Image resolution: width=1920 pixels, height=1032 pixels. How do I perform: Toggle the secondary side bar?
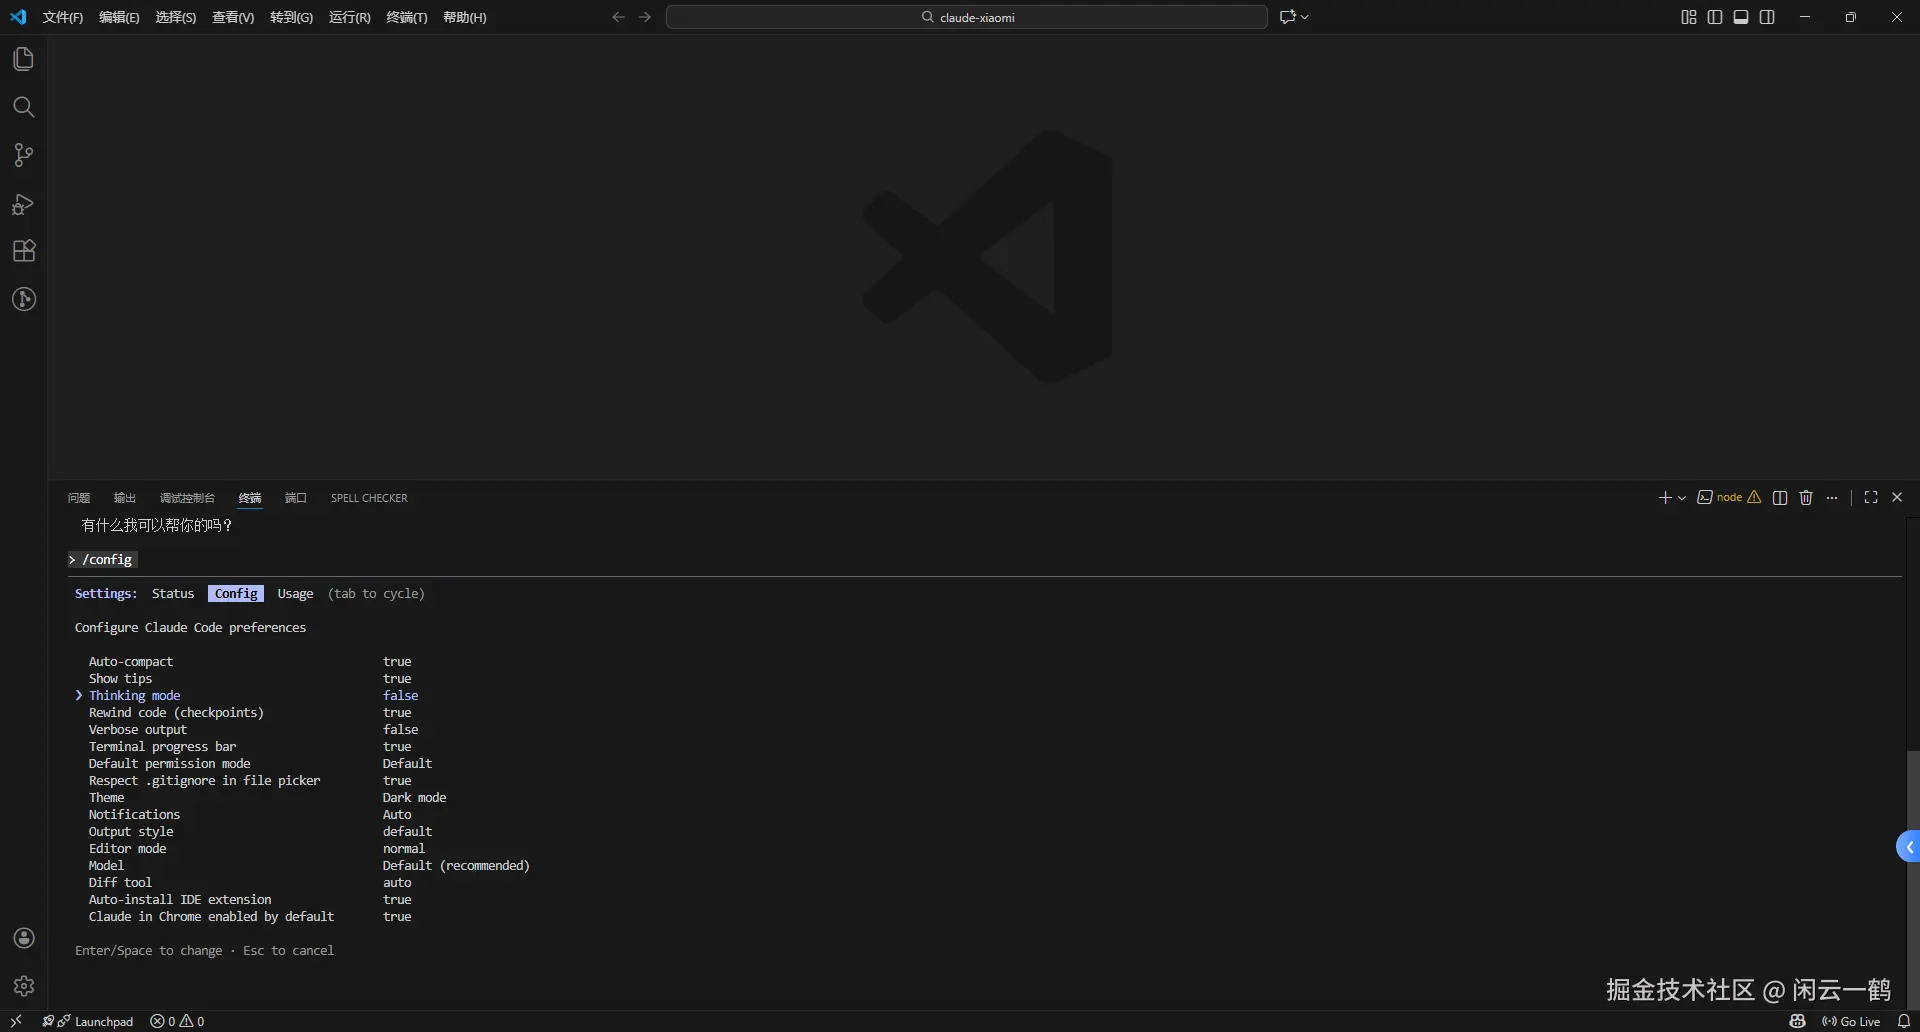(x=1767, y=17)
